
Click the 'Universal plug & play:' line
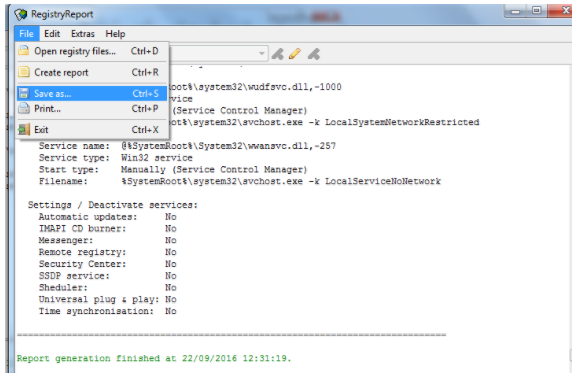pyautogui.click(x=107, y=300)
